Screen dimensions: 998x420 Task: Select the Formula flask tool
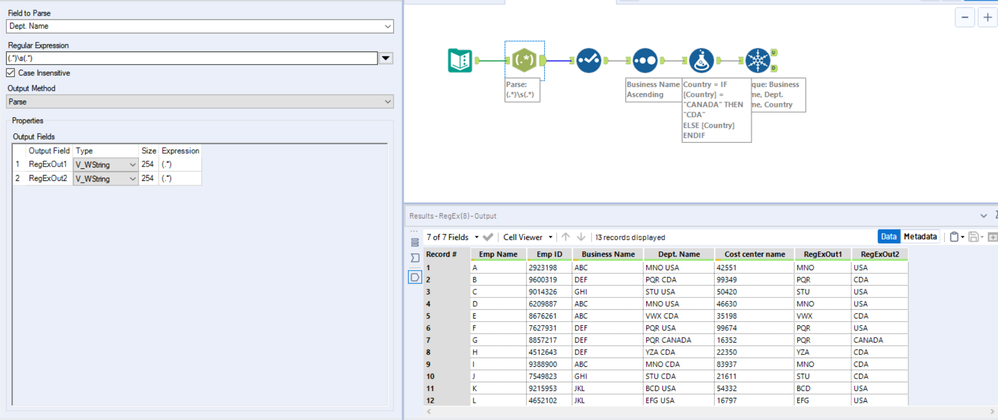click(x=701, y=60)
